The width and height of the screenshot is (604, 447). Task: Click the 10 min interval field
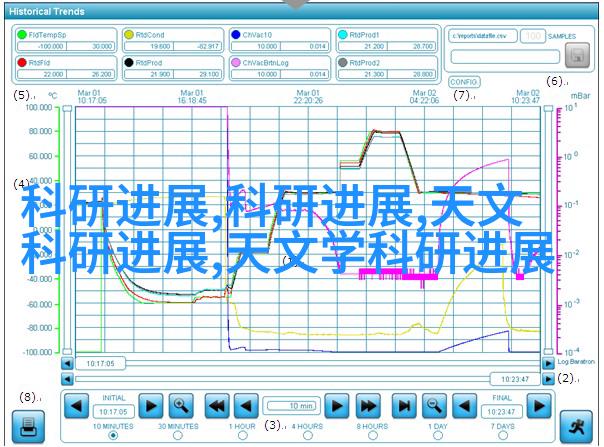(292, 406)
